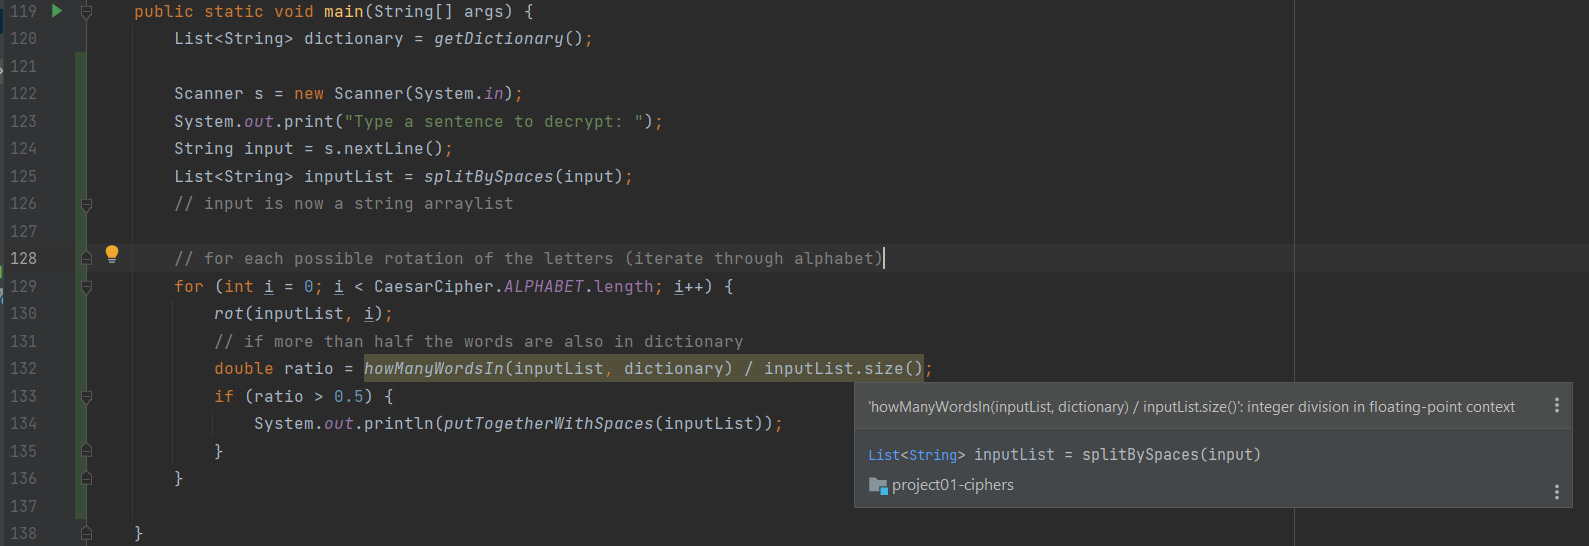This screenshot has width=1589, height=546.
Task: Click the 0.5 literal in the if condition
Action: 348,397
